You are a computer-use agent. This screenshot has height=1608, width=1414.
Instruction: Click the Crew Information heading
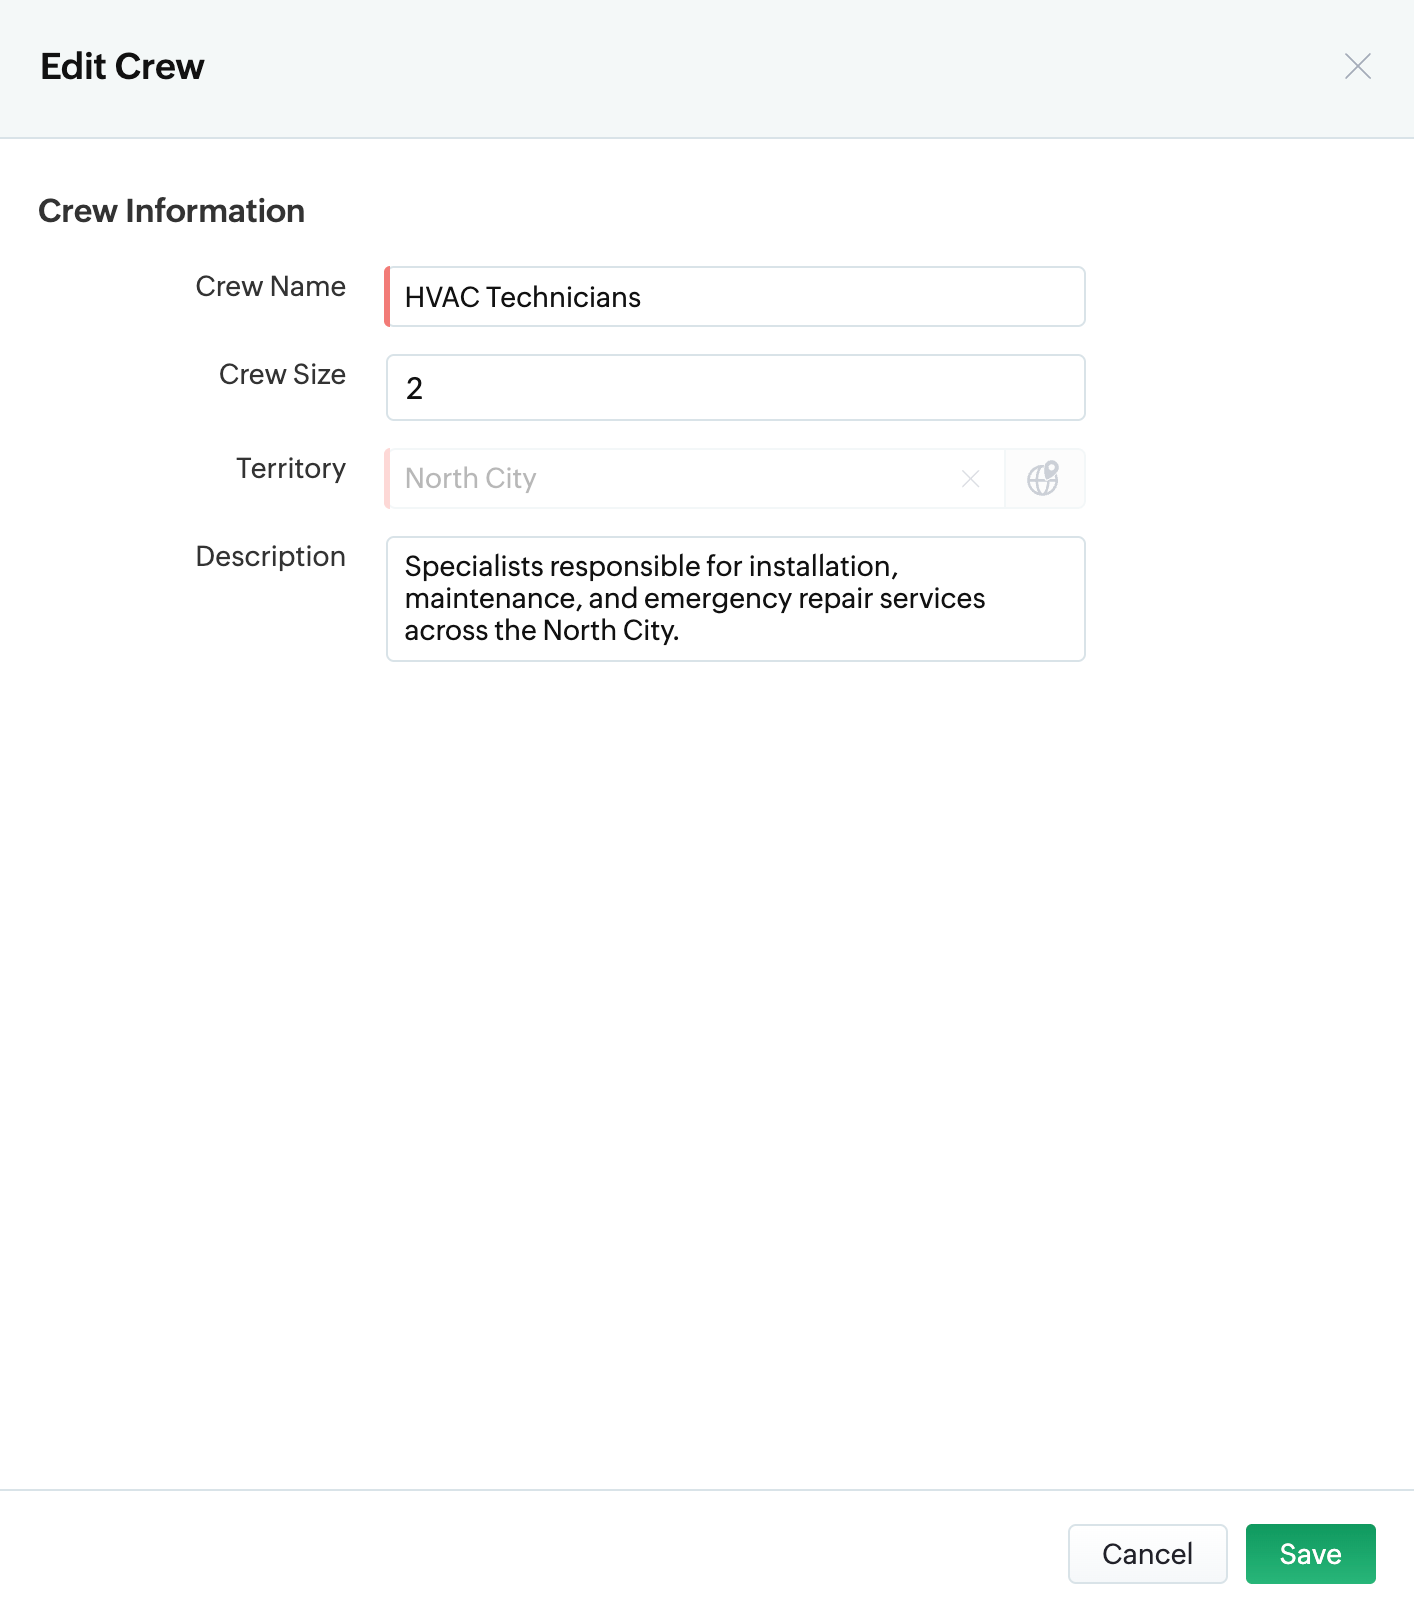point(171,211)
